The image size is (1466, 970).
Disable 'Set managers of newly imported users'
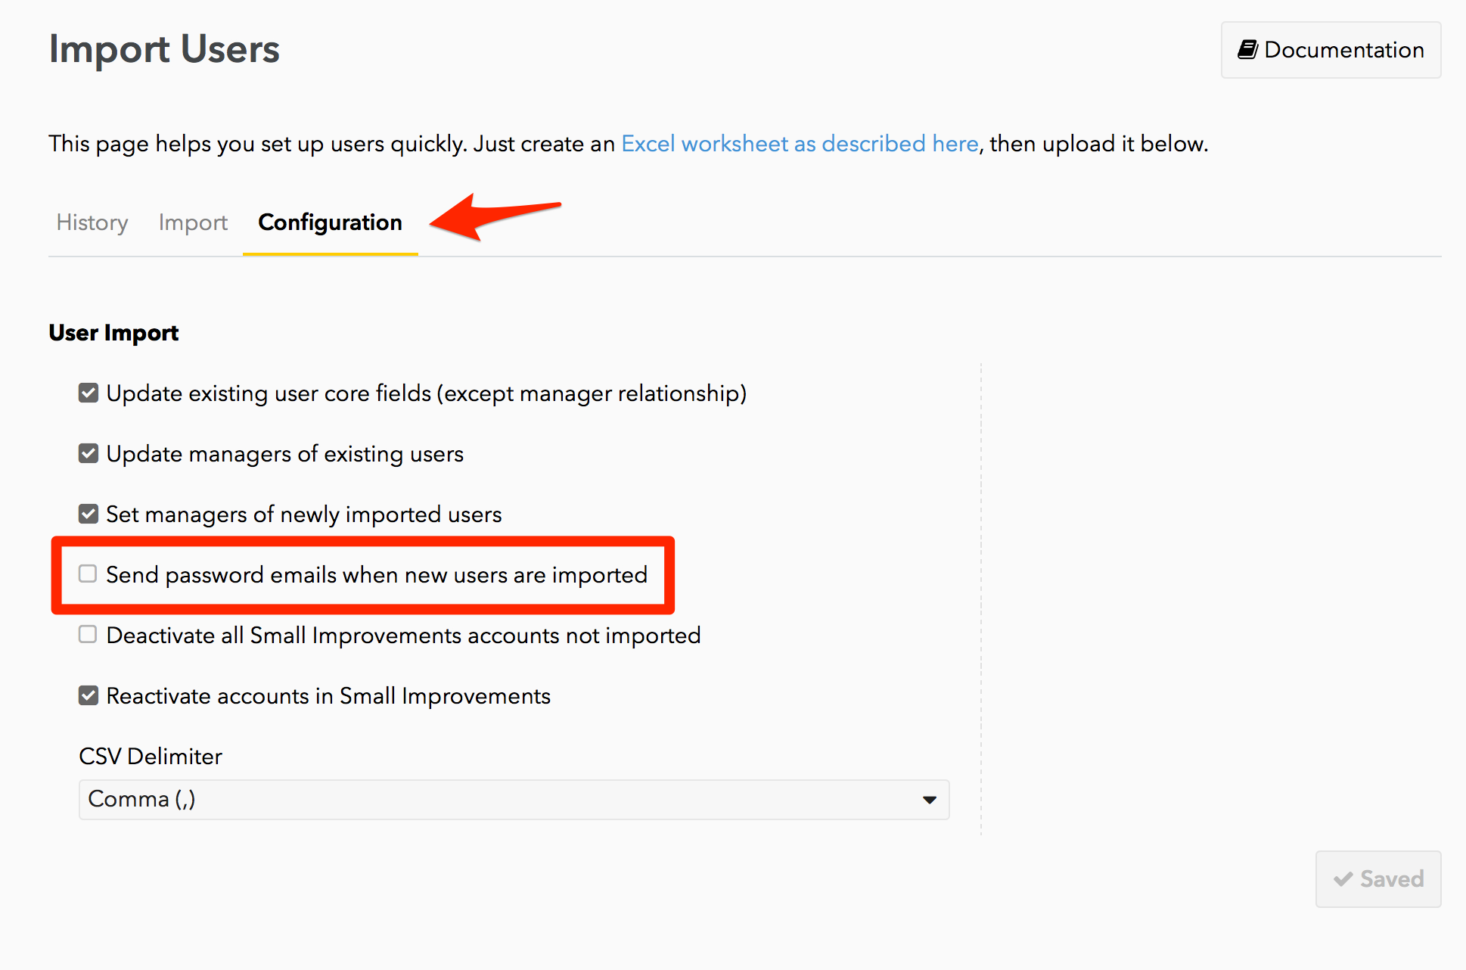point(89,514)
